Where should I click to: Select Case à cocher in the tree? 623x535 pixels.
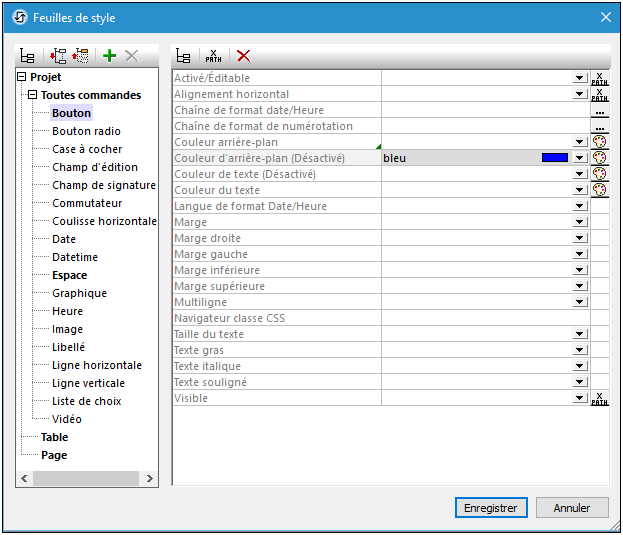pyautogui.click(x=87, y=149)
